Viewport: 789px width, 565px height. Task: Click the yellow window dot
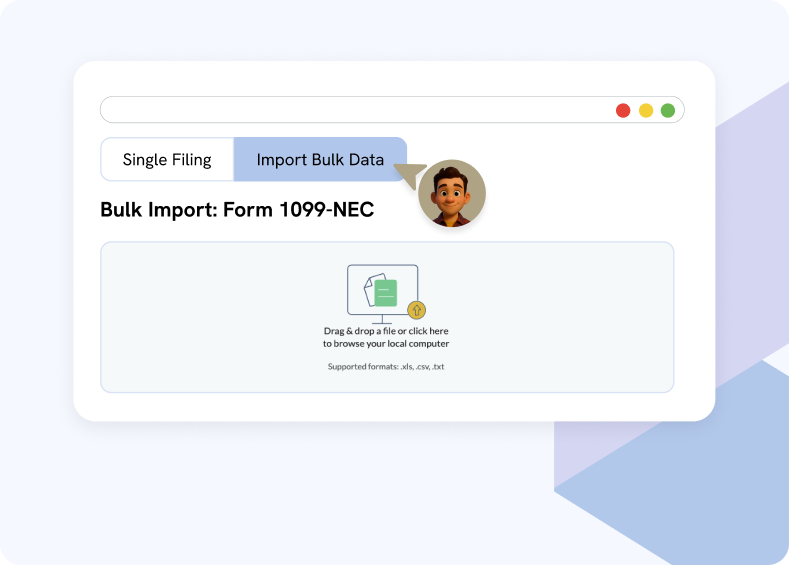646,110
